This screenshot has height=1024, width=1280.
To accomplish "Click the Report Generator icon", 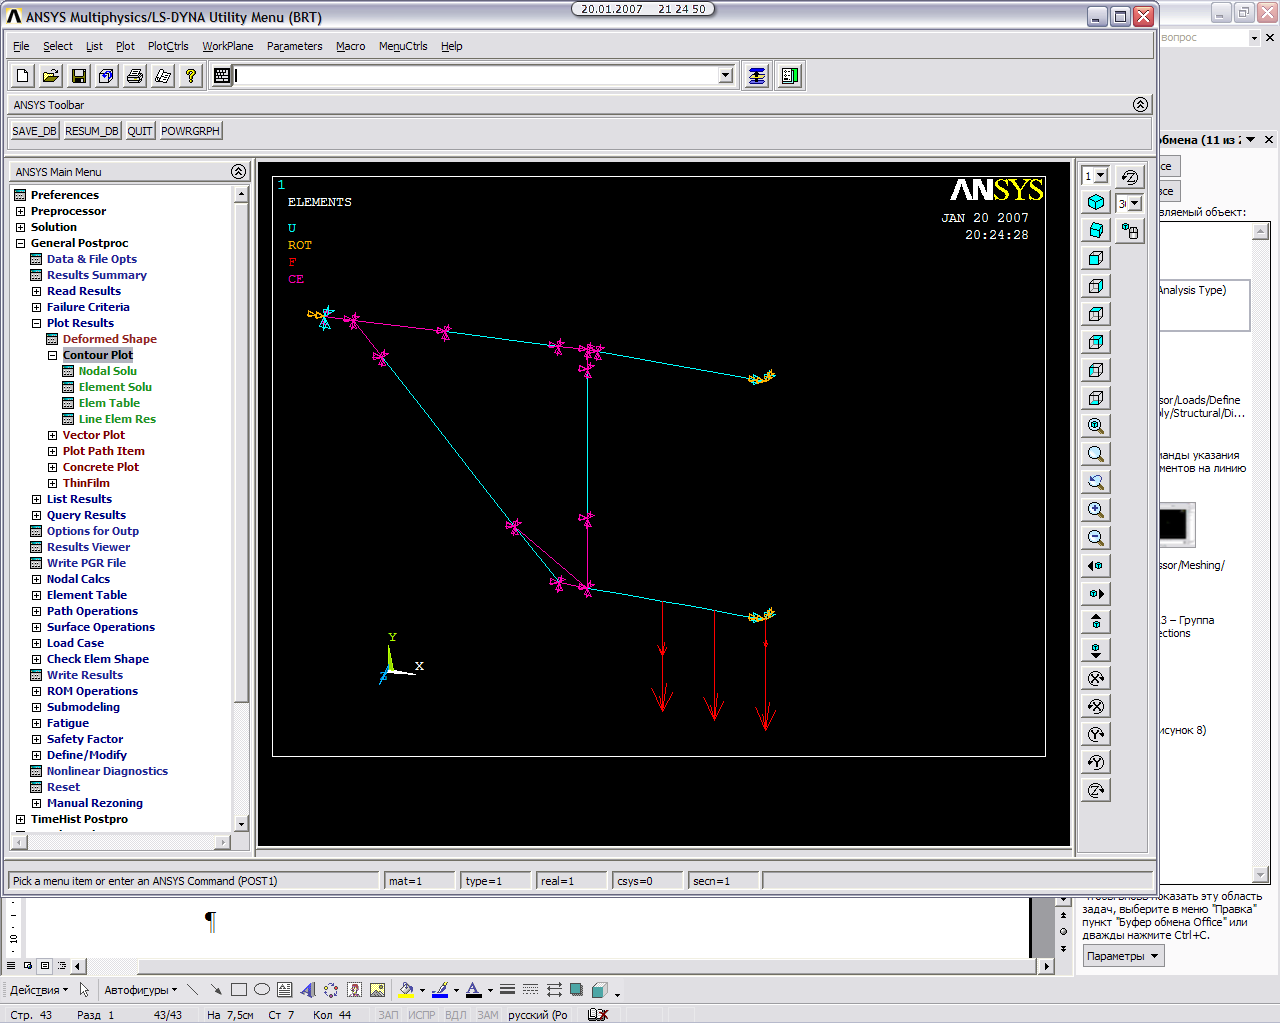I will tap(163, 76).
